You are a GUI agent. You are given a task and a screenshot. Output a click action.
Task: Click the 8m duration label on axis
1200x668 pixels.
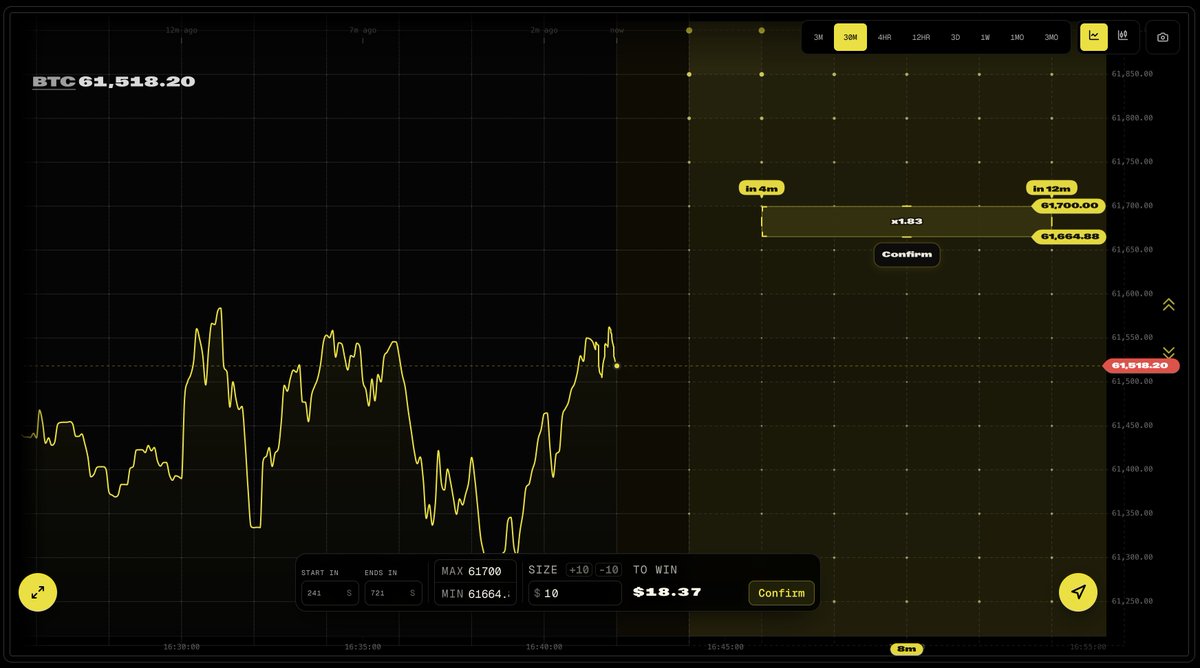tap(907, 649)
